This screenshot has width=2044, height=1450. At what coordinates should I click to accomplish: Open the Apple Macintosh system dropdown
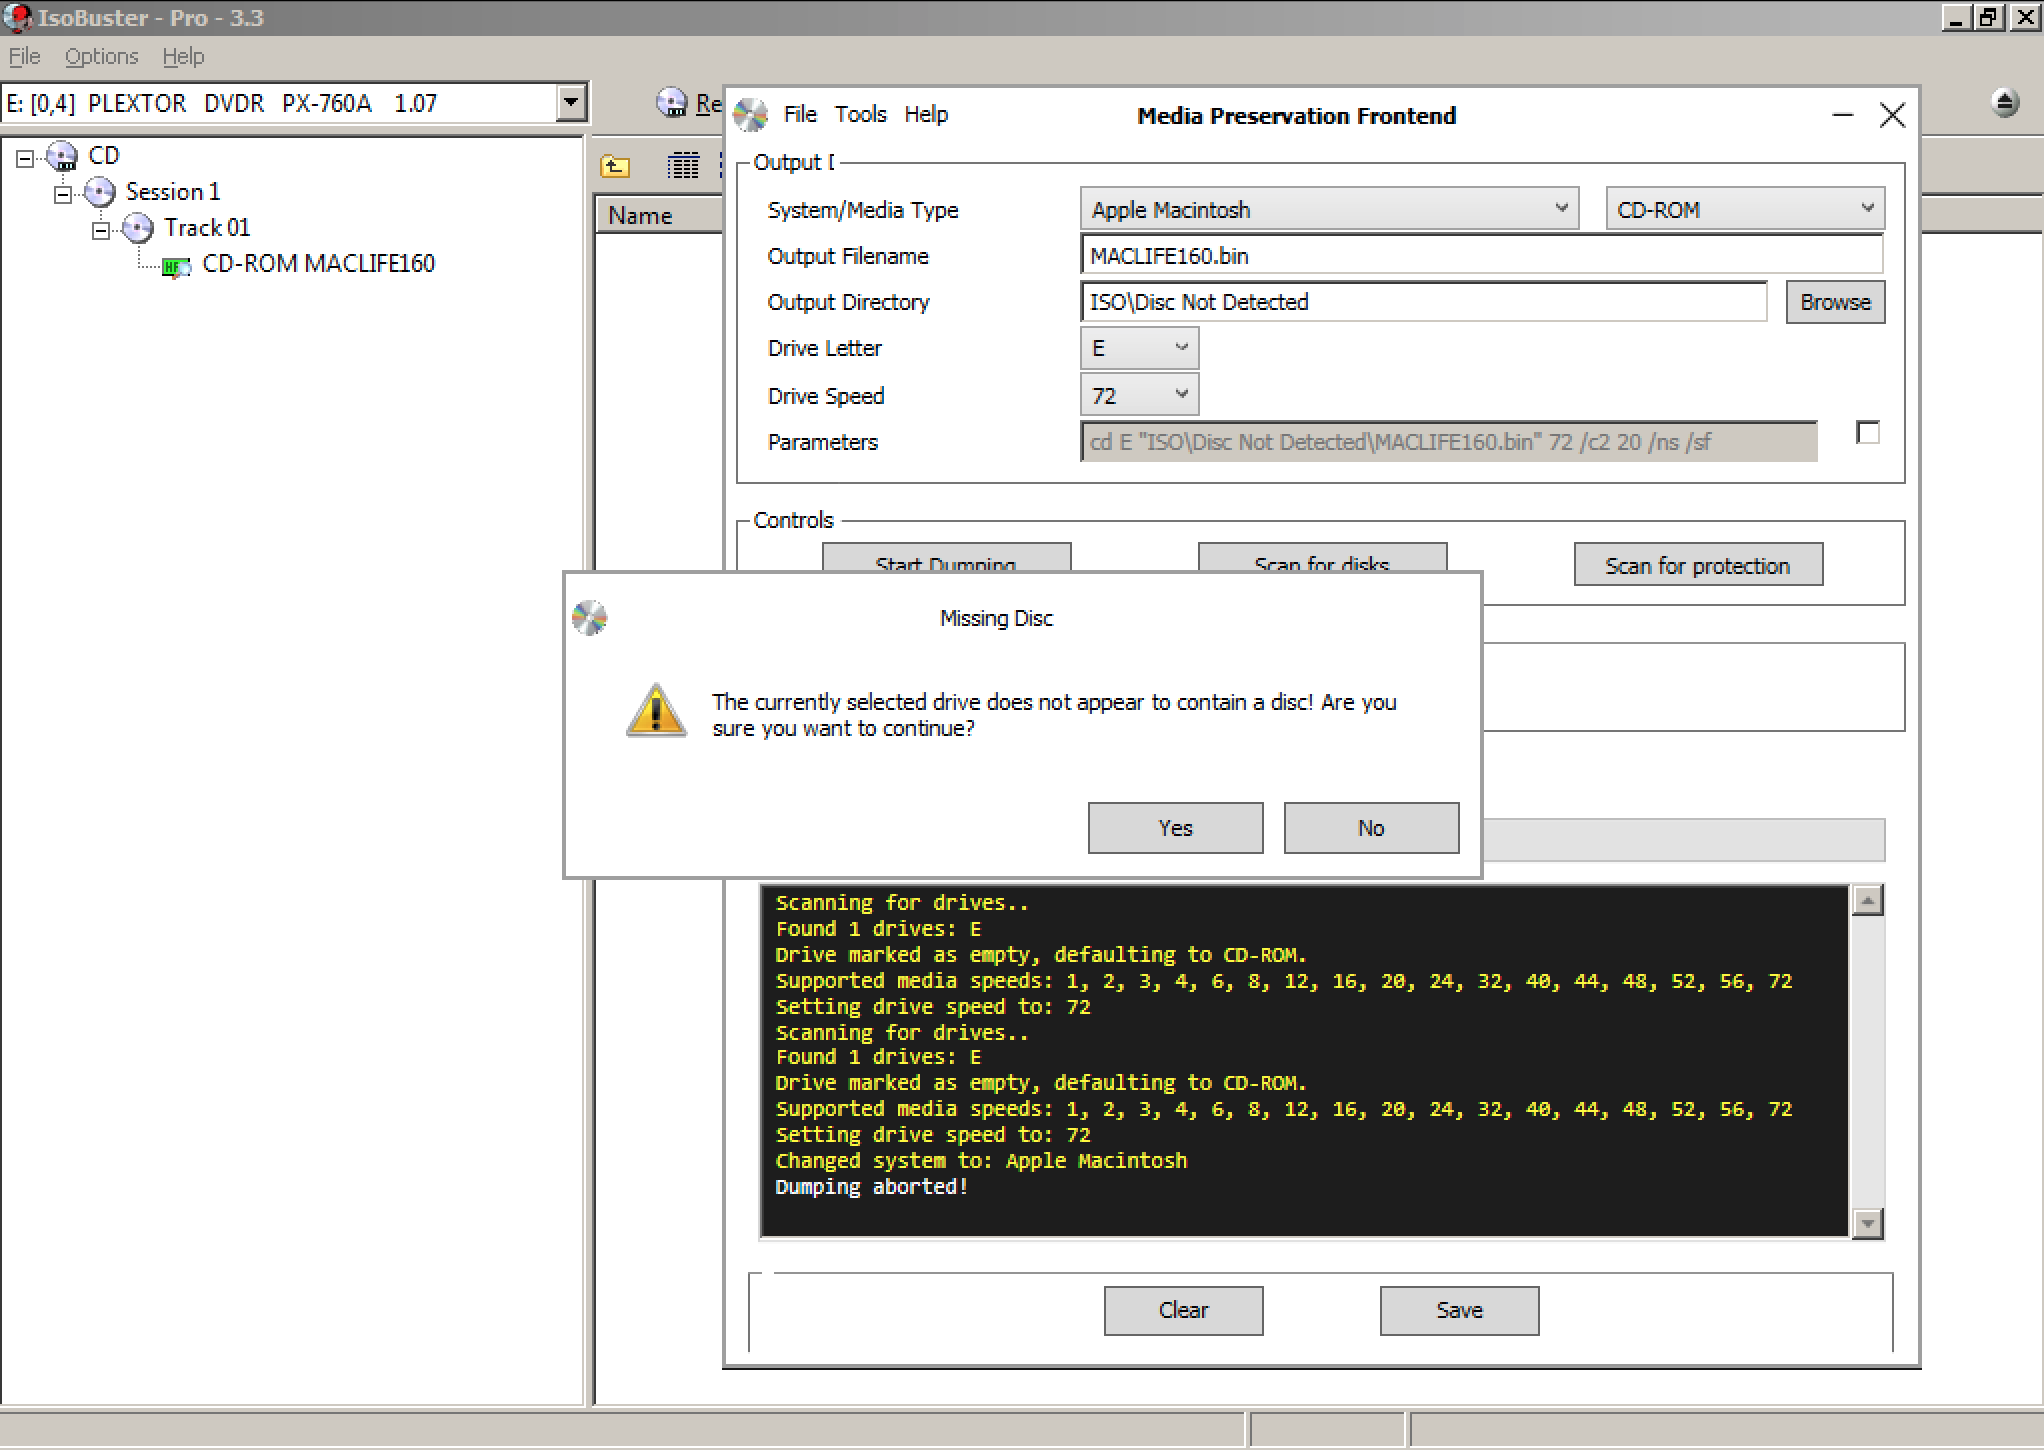coord(1329,209)
